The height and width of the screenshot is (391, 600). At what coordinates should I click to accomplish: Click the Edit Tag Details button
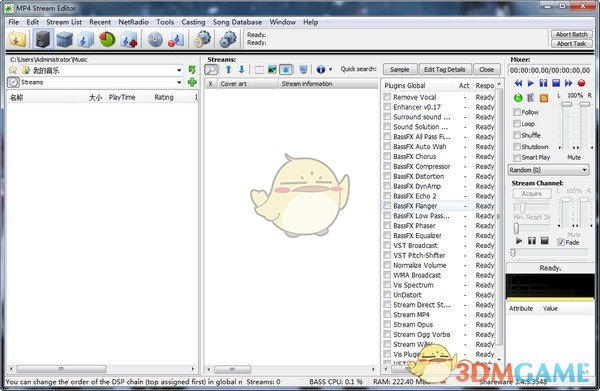point(445,70)
